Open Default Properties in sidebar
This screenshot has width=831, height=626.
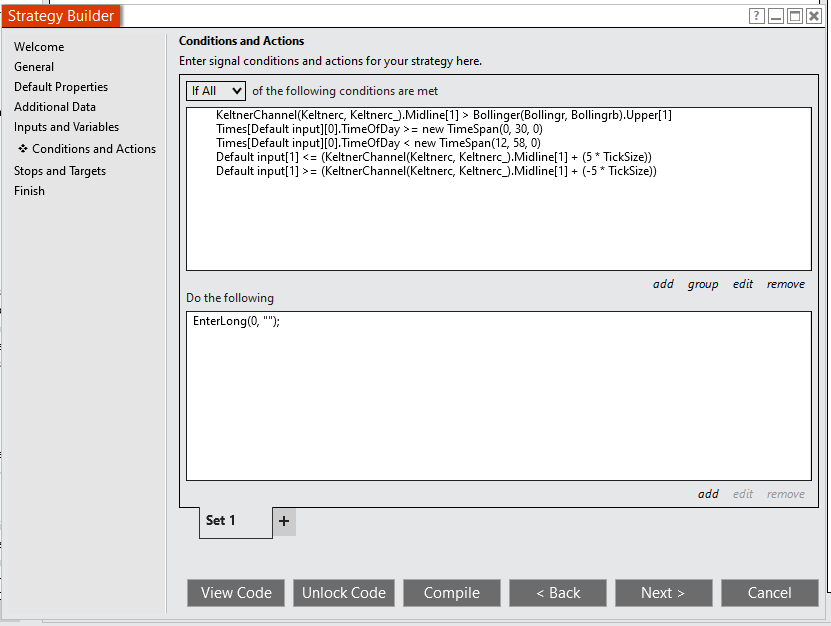61,87
